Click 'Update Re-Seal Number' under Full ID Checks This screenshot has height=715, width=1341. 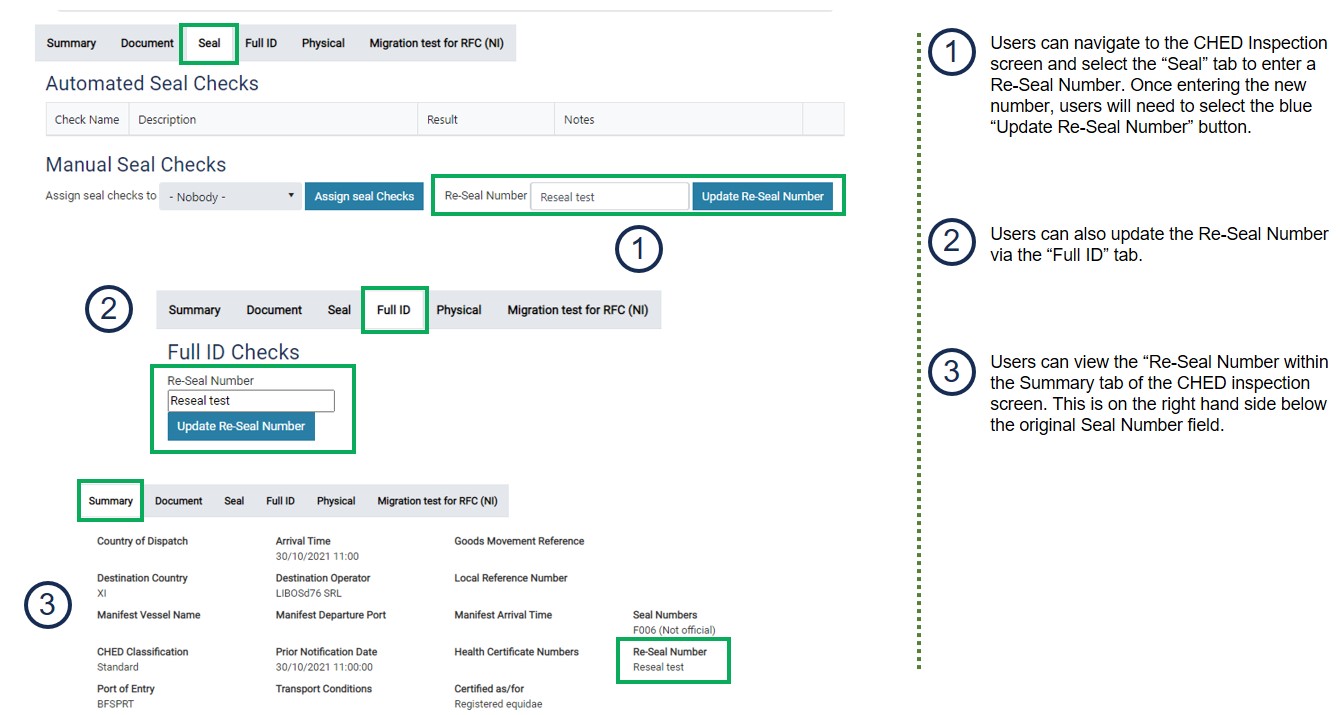[x=241, y=426]
